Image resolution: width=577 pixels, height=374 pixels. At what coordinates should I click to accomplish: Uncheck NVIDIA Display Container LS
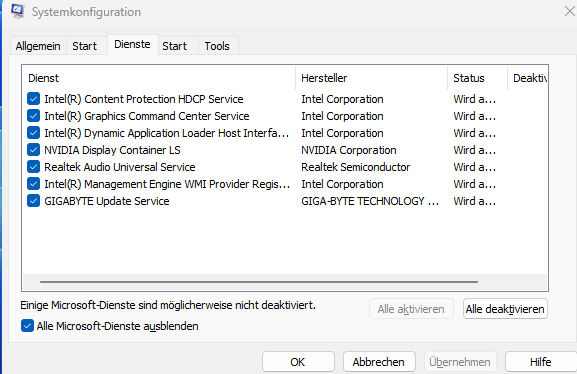pyautogui.click(x=33, y=149)
